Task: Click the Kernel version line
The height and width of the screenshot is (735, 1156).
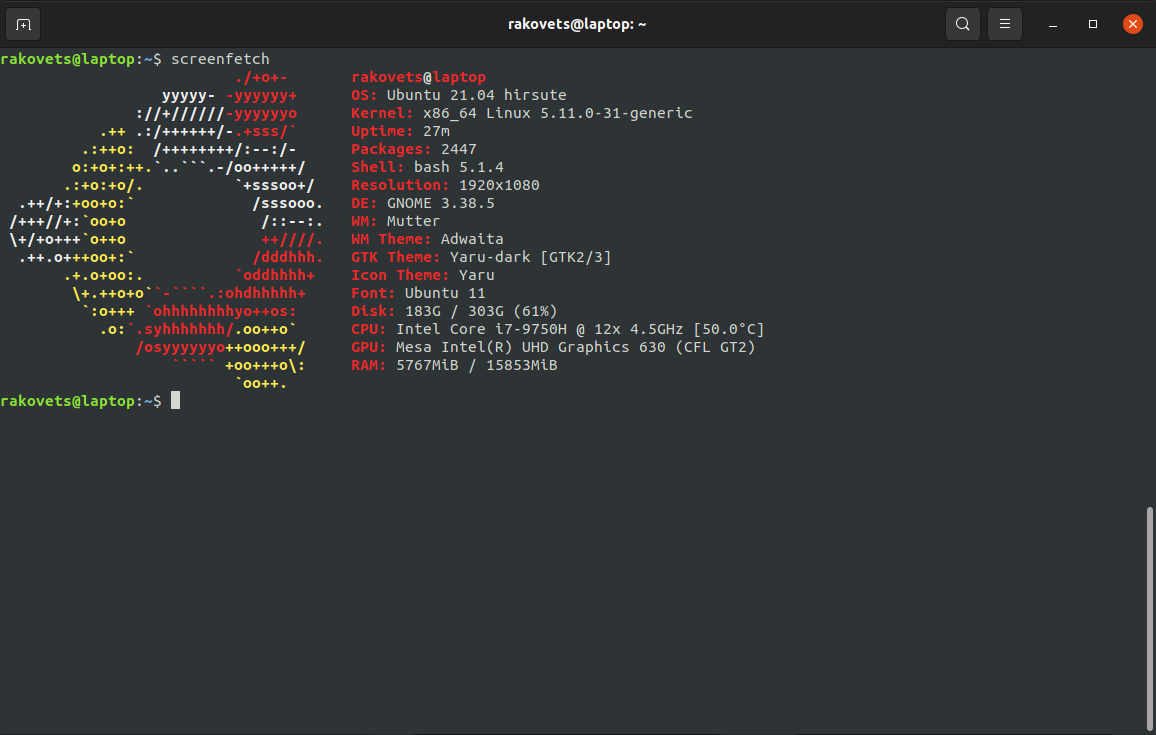Action: pos(522,113)
